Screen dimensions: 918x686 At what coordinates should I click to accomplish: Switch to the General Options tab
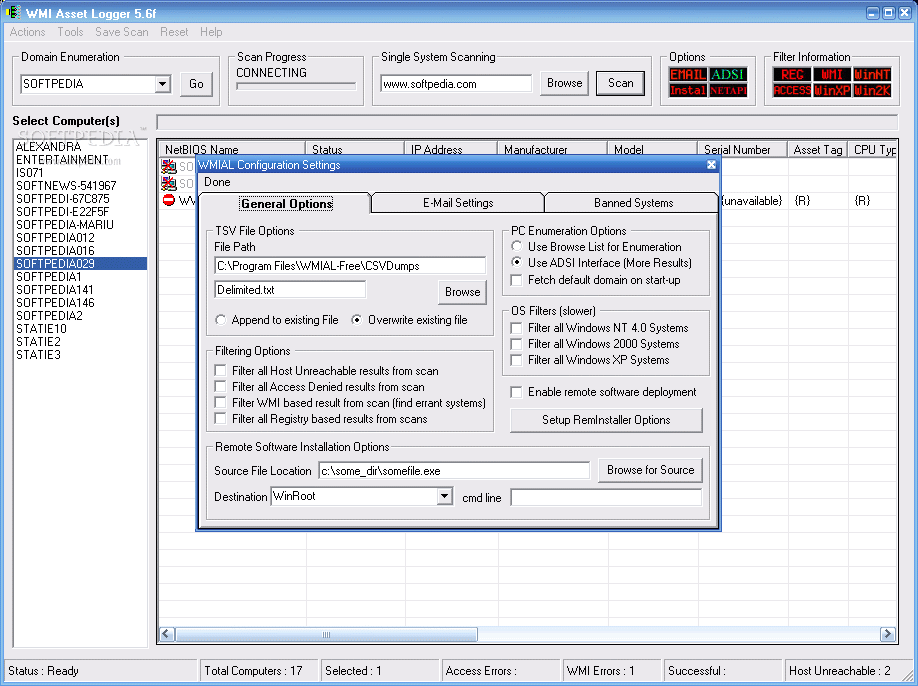(286, 203)
